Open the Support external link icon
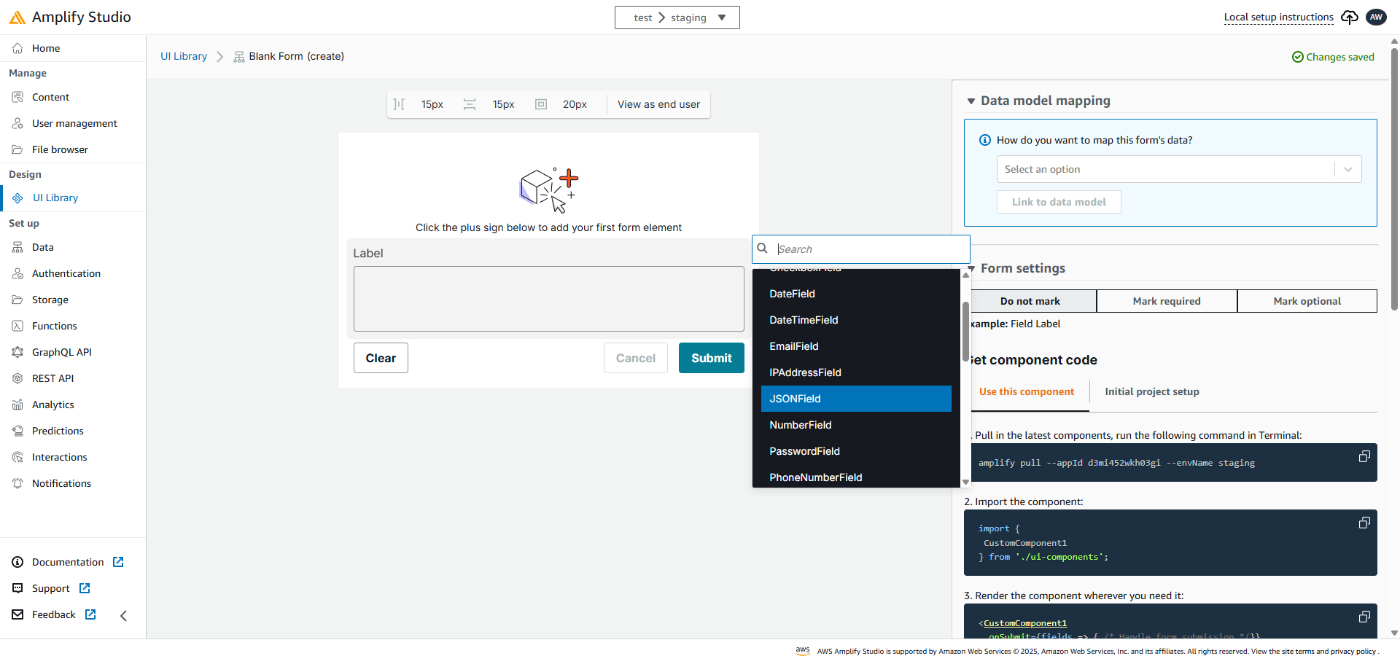 84,588
